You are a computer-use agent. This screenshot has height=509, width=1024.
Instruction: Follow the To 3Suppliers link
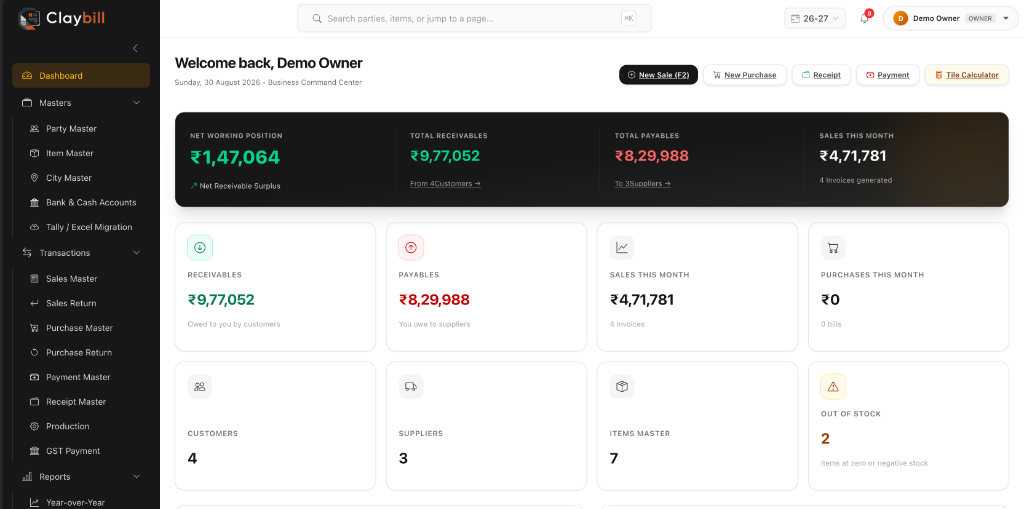tap(643, 184)
